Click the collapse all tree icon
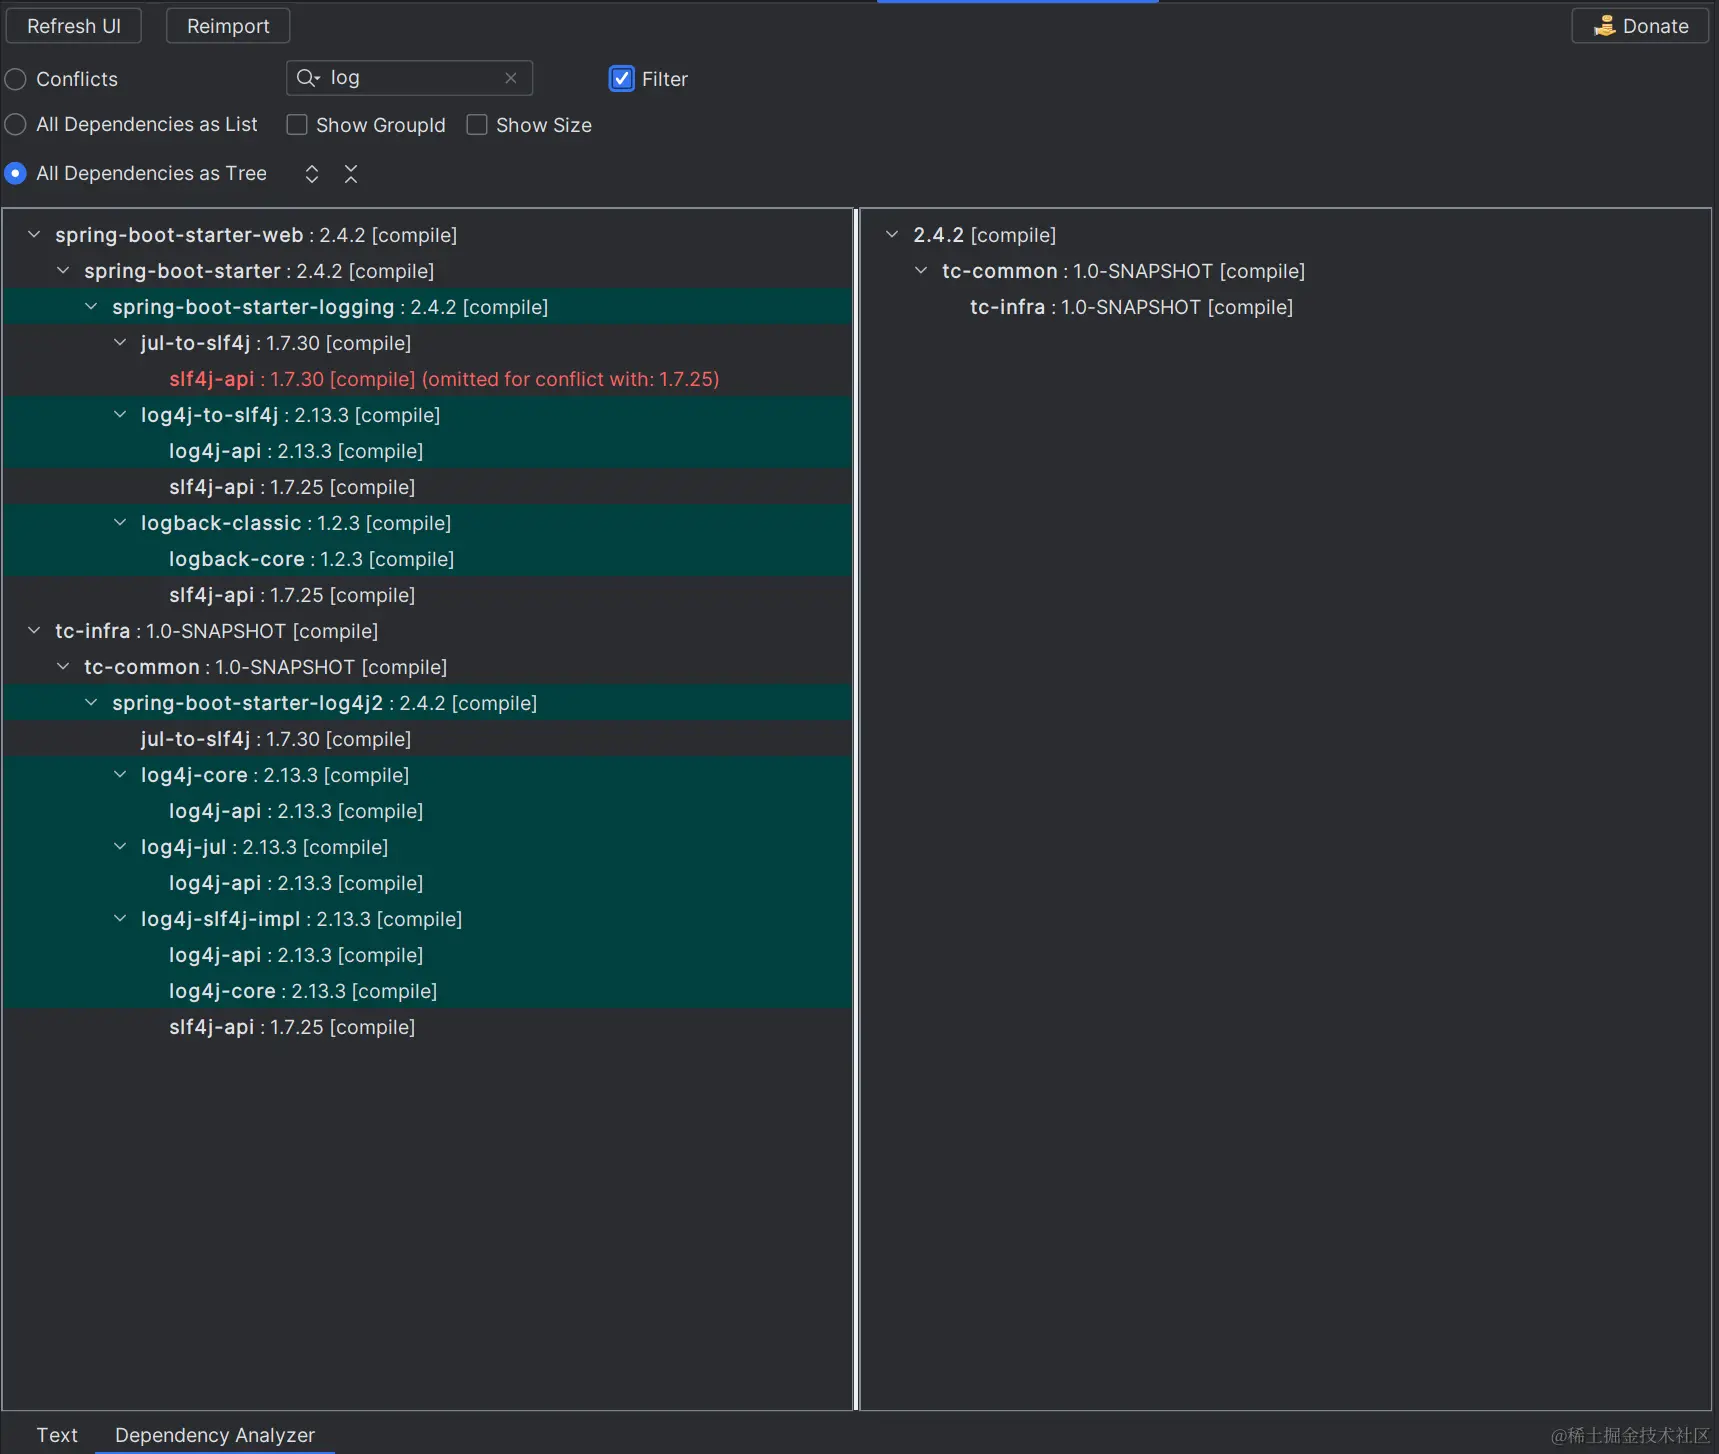1719x1454 pixels. pyautogui.click(x=351, y=174)
